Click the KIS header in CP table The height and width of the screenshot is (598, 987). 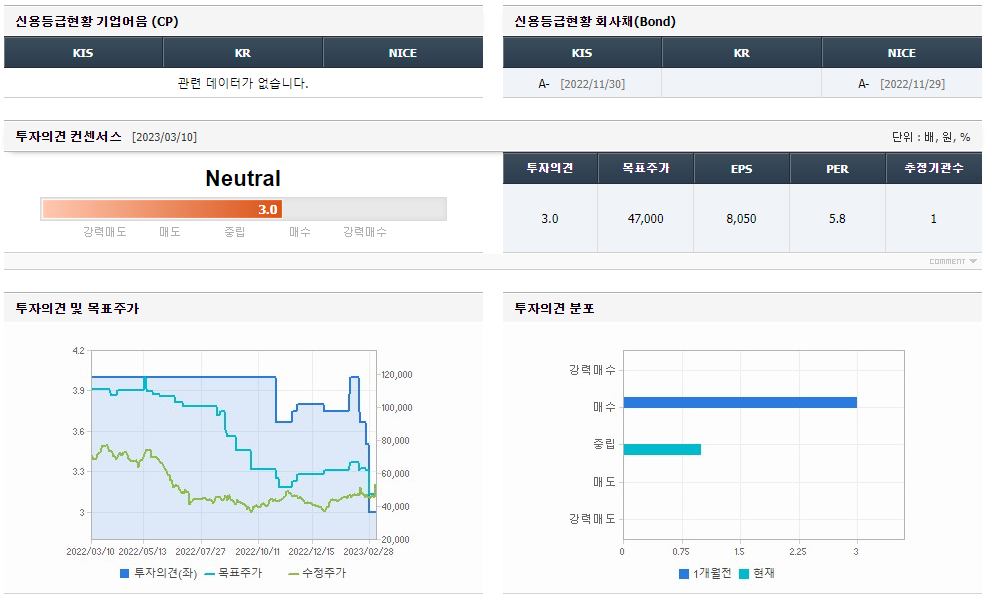tap(83, 53)
